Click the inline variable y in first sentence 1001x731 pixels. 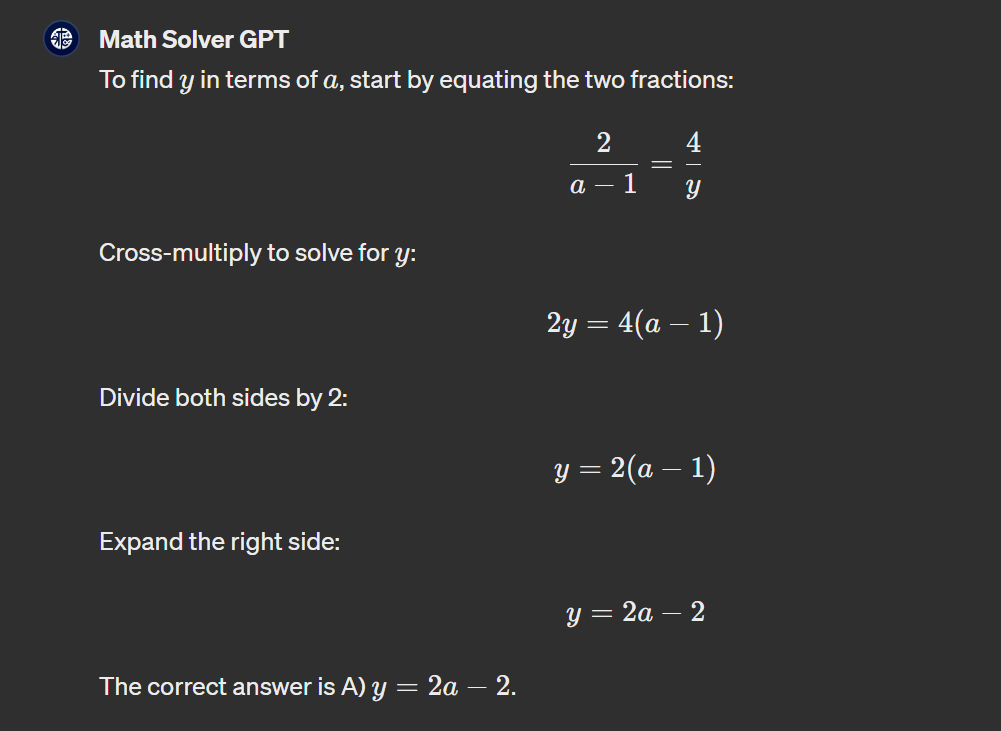tap(186, 84)
